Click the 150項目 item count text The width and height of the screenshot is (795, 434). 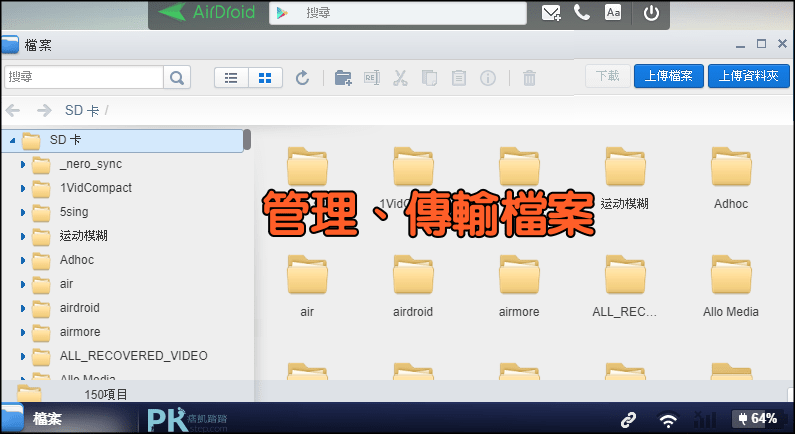point(106,394)
